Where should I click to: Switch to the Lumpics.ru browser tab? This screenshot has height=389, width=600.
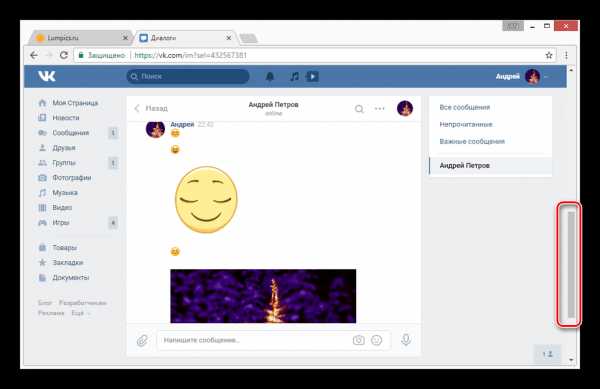(x=81, y=38)
